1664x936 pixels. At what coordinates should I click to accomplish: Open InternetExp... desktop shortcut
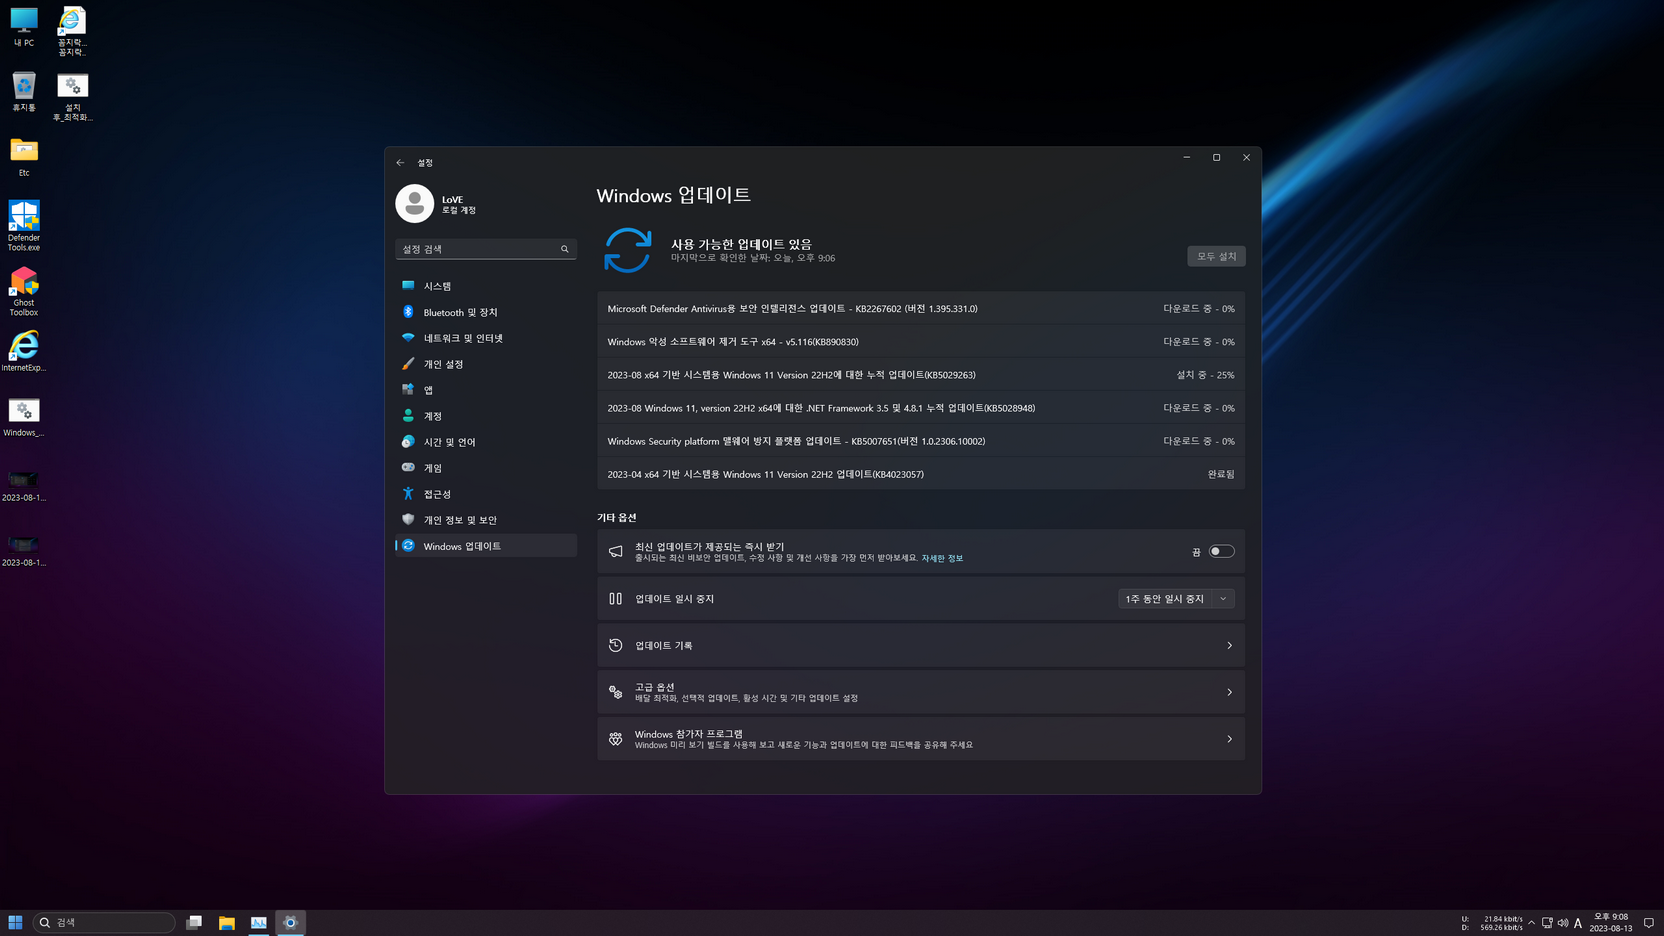[x=24, y=351]
